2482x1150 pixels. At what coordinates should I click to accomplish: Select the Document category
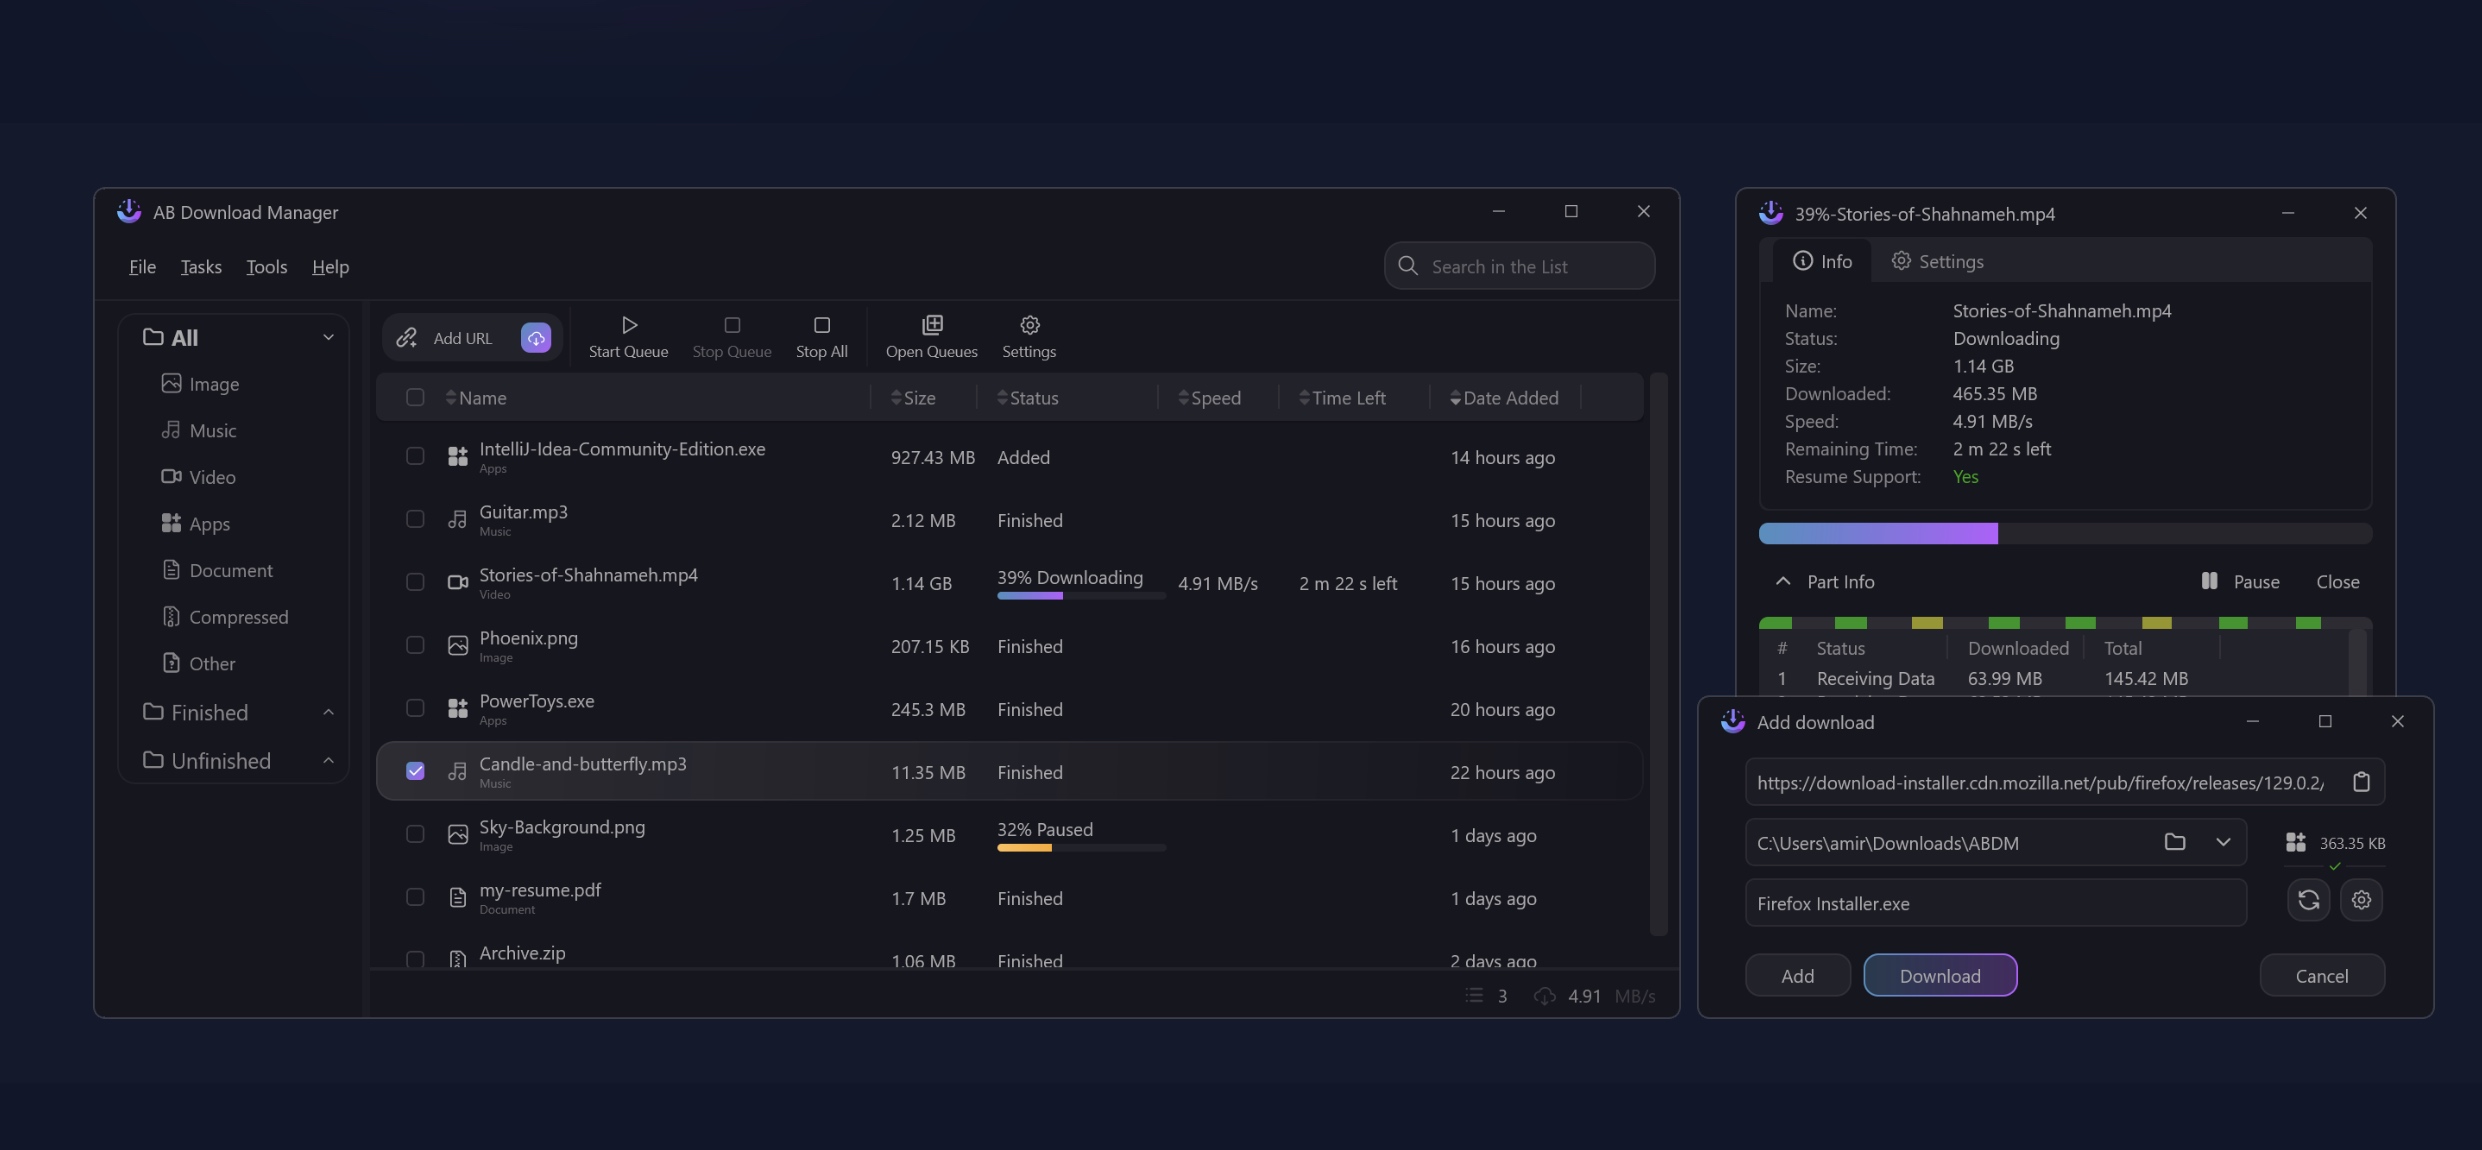point(217,570)
